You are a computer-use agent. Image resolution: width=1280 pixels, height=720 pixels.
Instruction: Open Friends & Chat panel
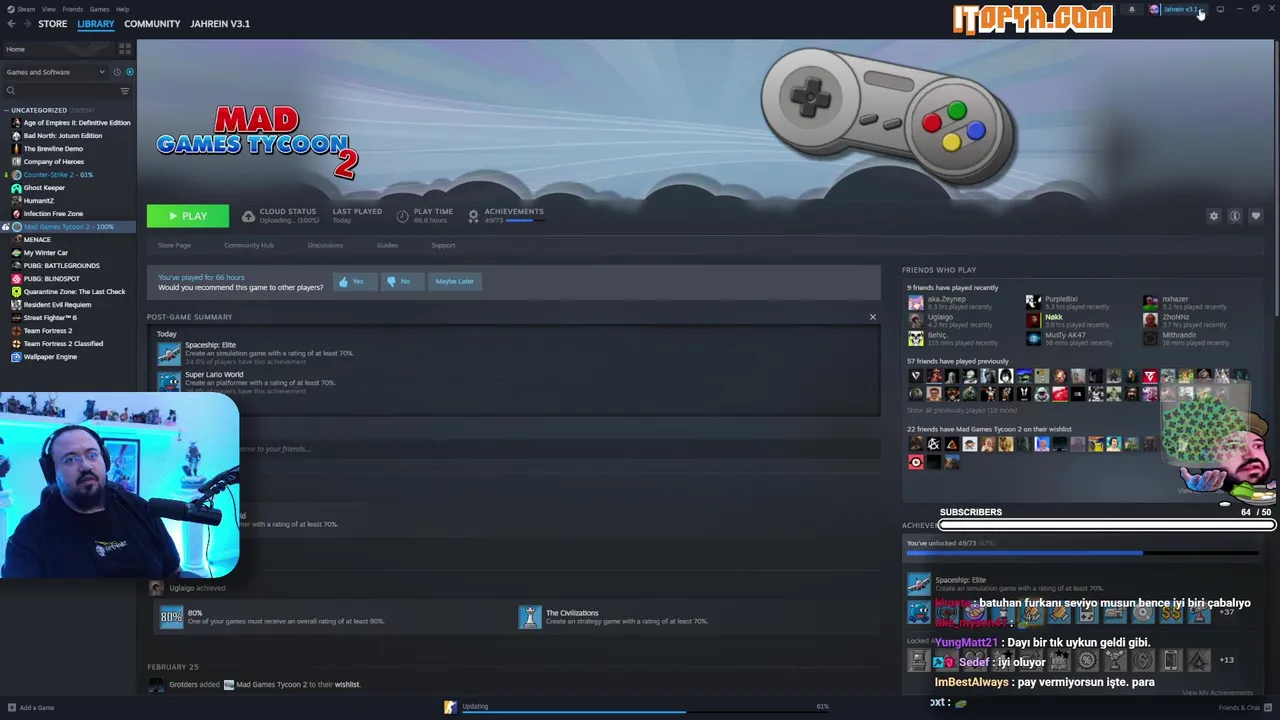point(1245,708)
